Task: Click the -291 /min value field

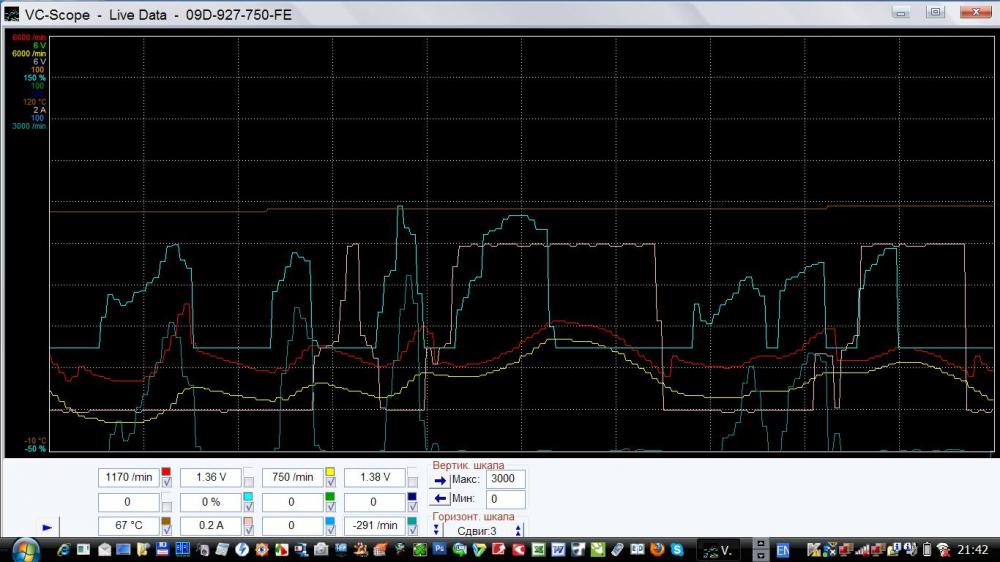Action: [374, 525]
